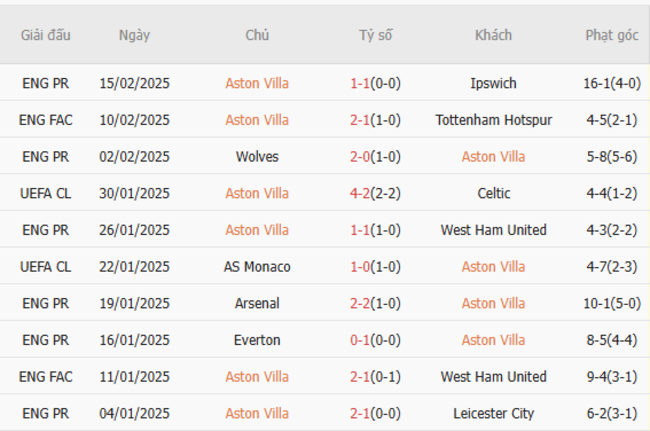The image size is (650, 431).
Task: Click UEFA CL label dated 30/01/2025
Action: click(x=45, y=193)
